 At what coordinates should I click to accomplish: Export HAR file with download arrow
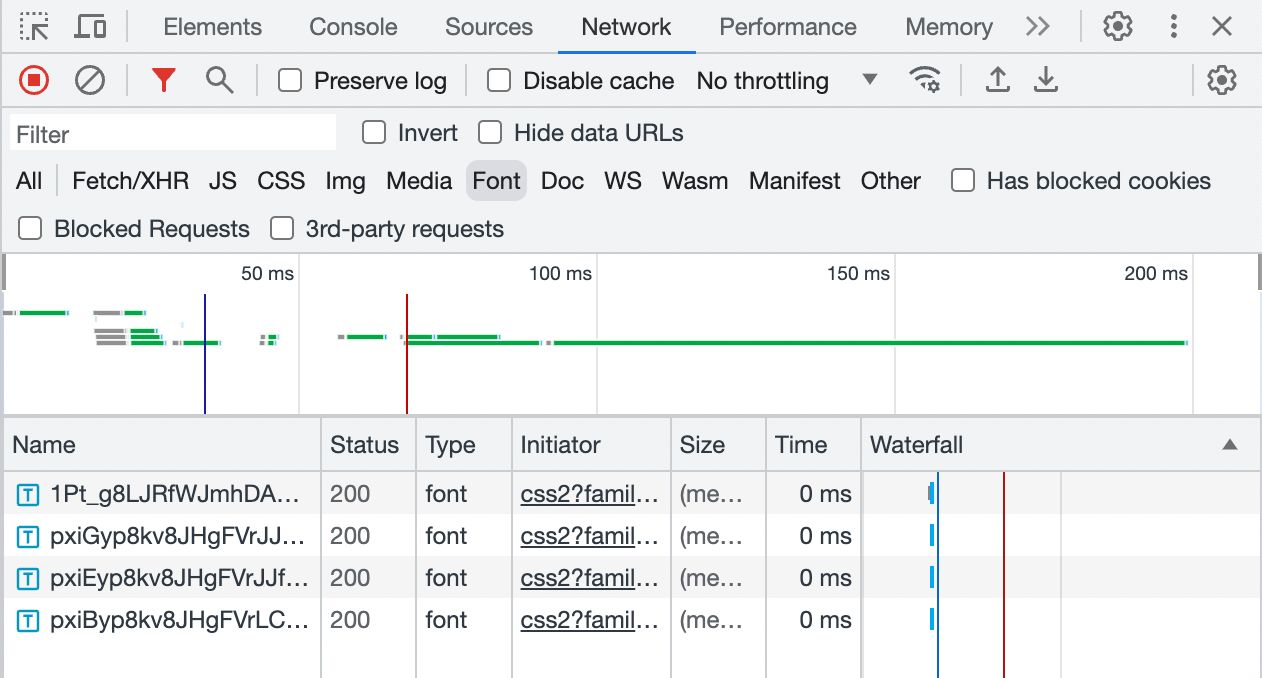coord(1045,80)
